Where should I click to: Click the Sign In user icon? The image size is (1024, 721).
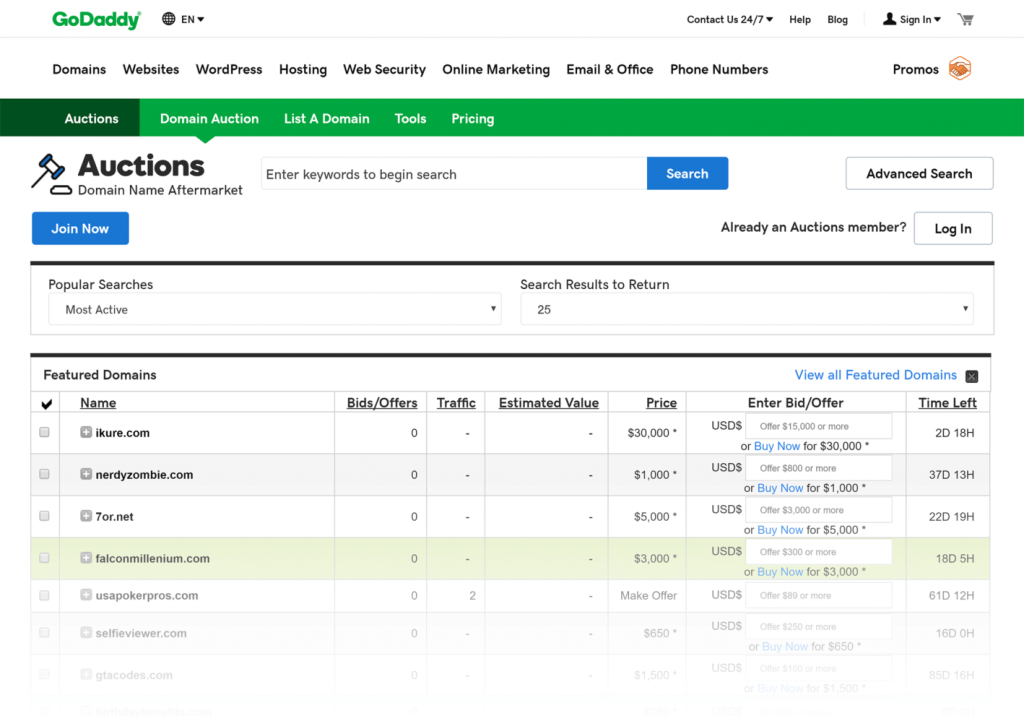tap(889, 19)
